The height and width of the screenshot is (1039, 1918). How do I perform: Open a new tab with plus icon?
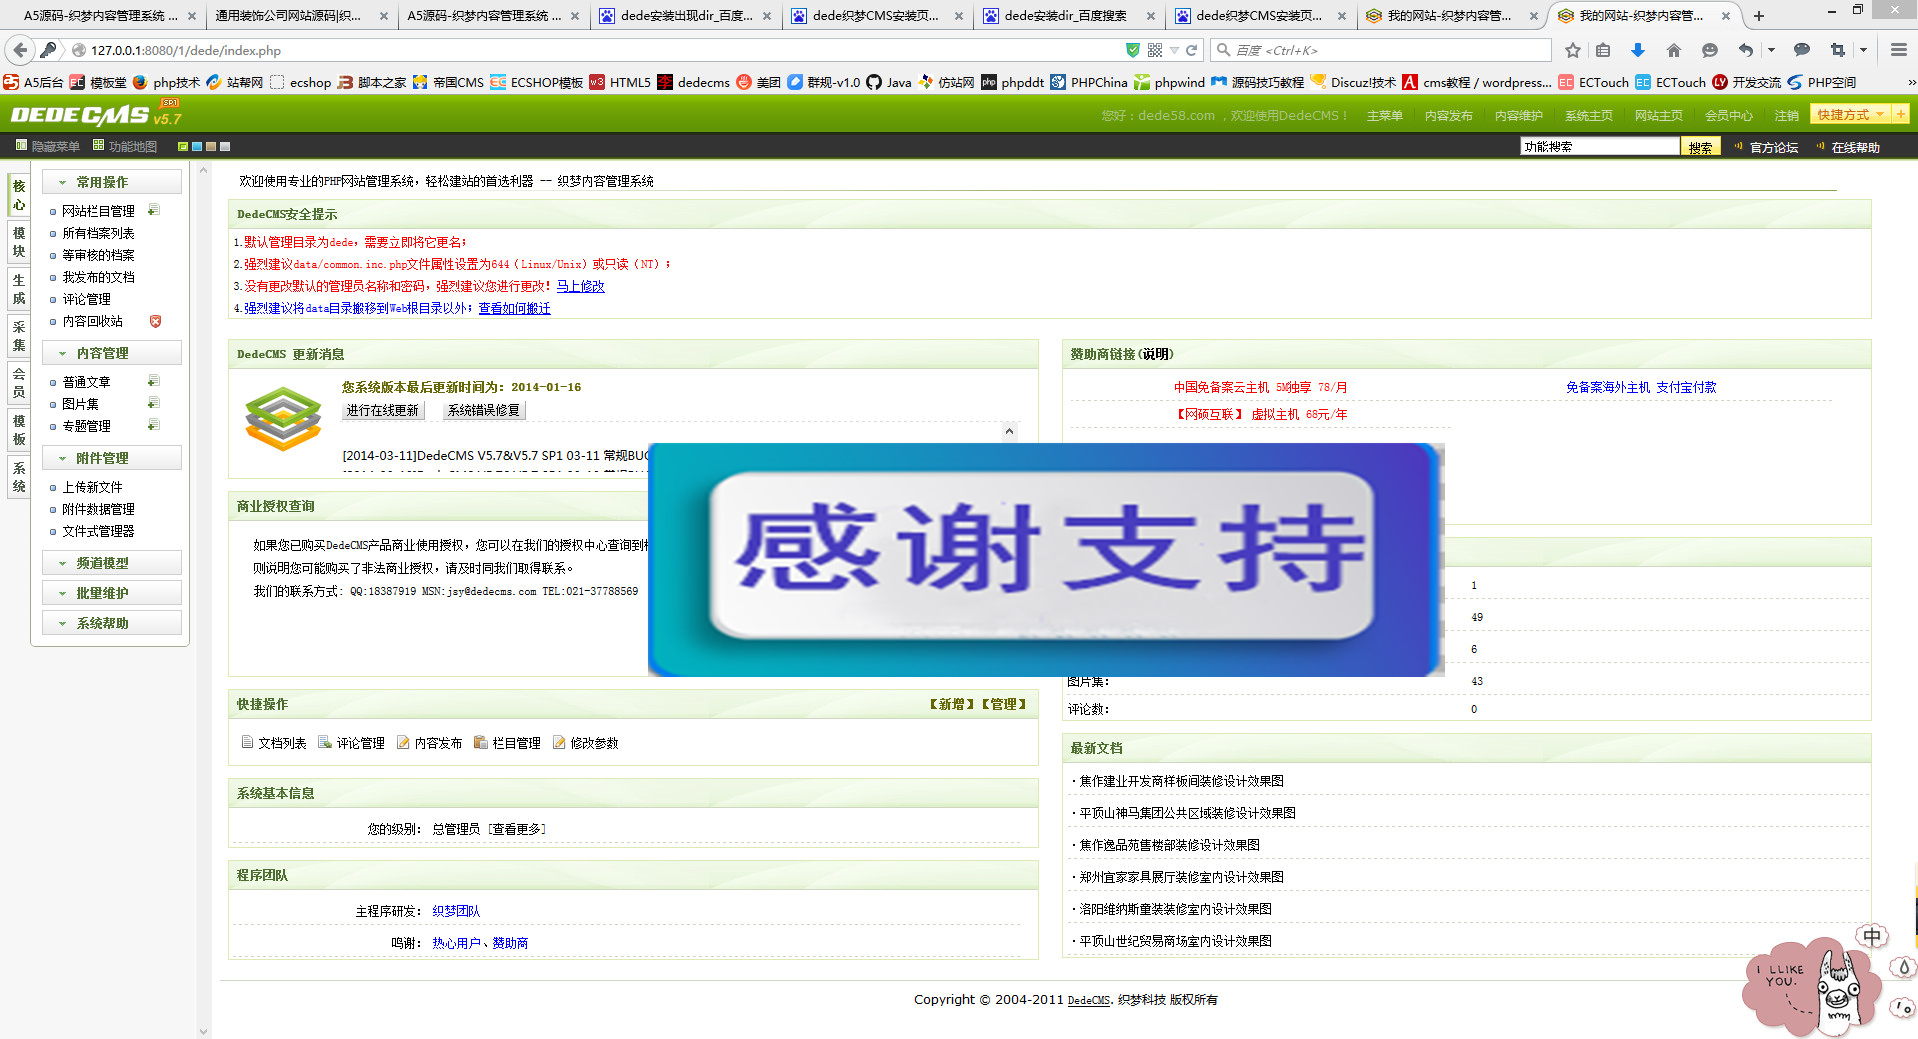[1759, 16]
